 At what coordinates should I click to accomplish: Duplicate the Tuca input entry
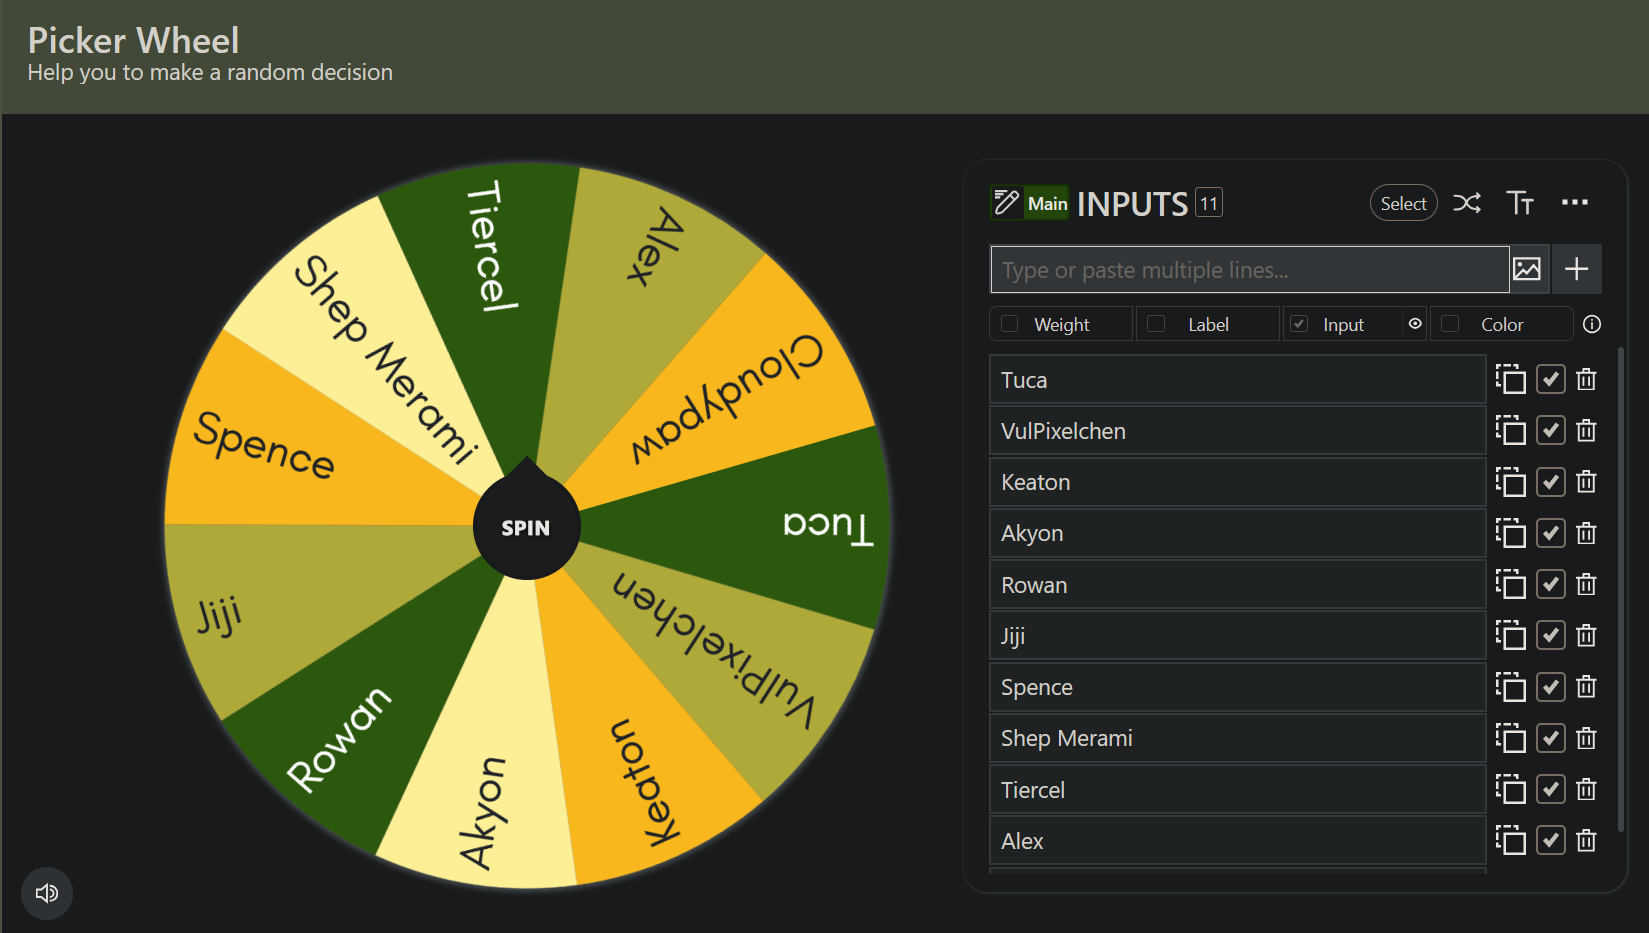pos(1510,380)
